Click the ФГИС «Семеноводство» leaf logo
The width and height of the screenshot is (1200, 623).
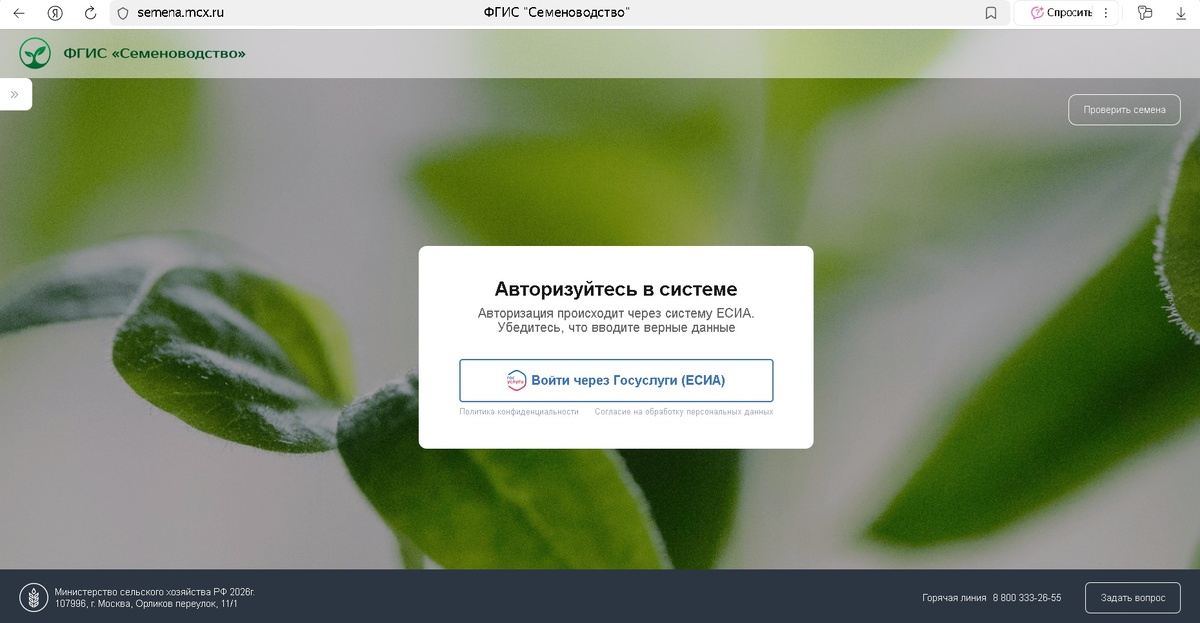[x=33, y=52]
